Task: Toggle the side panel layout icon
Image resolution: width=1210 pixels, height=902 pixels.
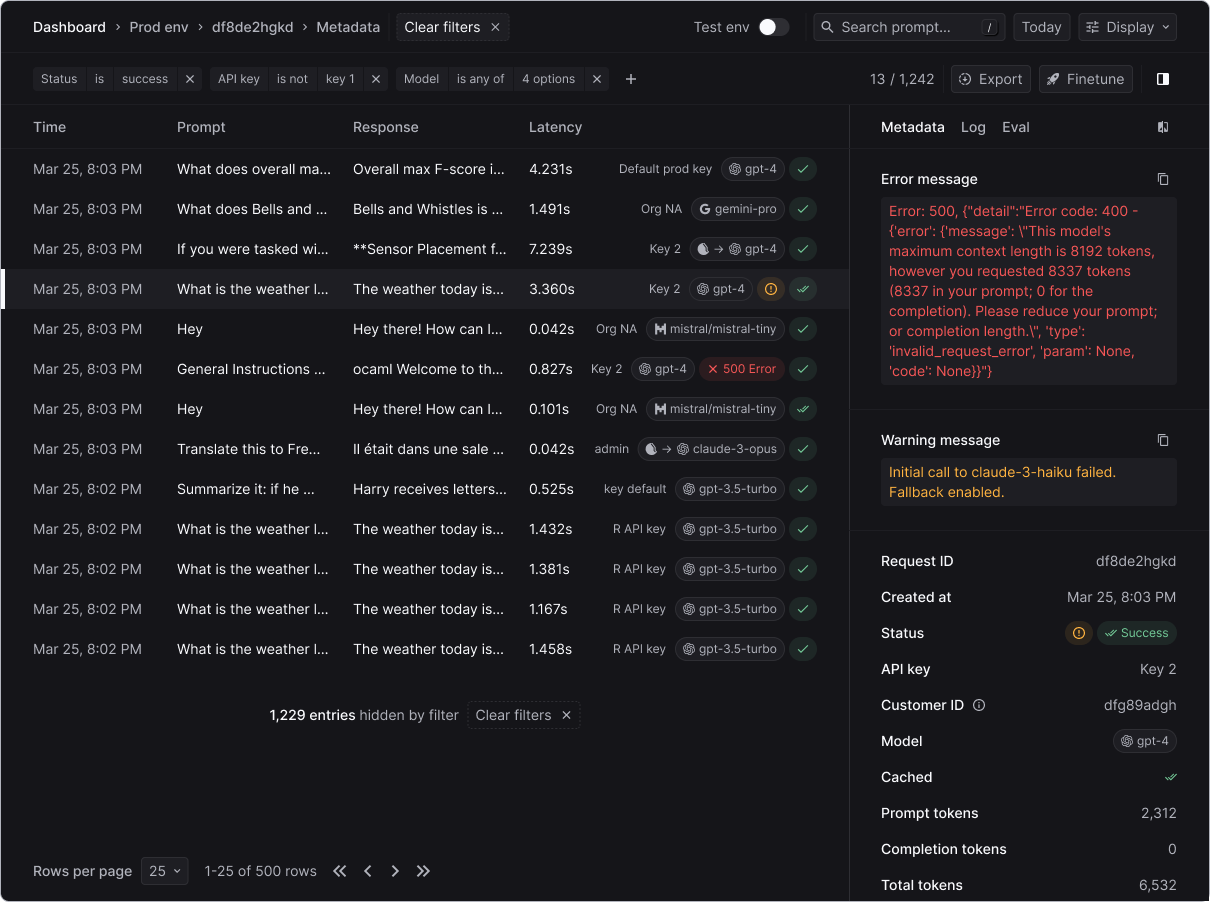Action: pyautogui.click(x=1162, y=79)
